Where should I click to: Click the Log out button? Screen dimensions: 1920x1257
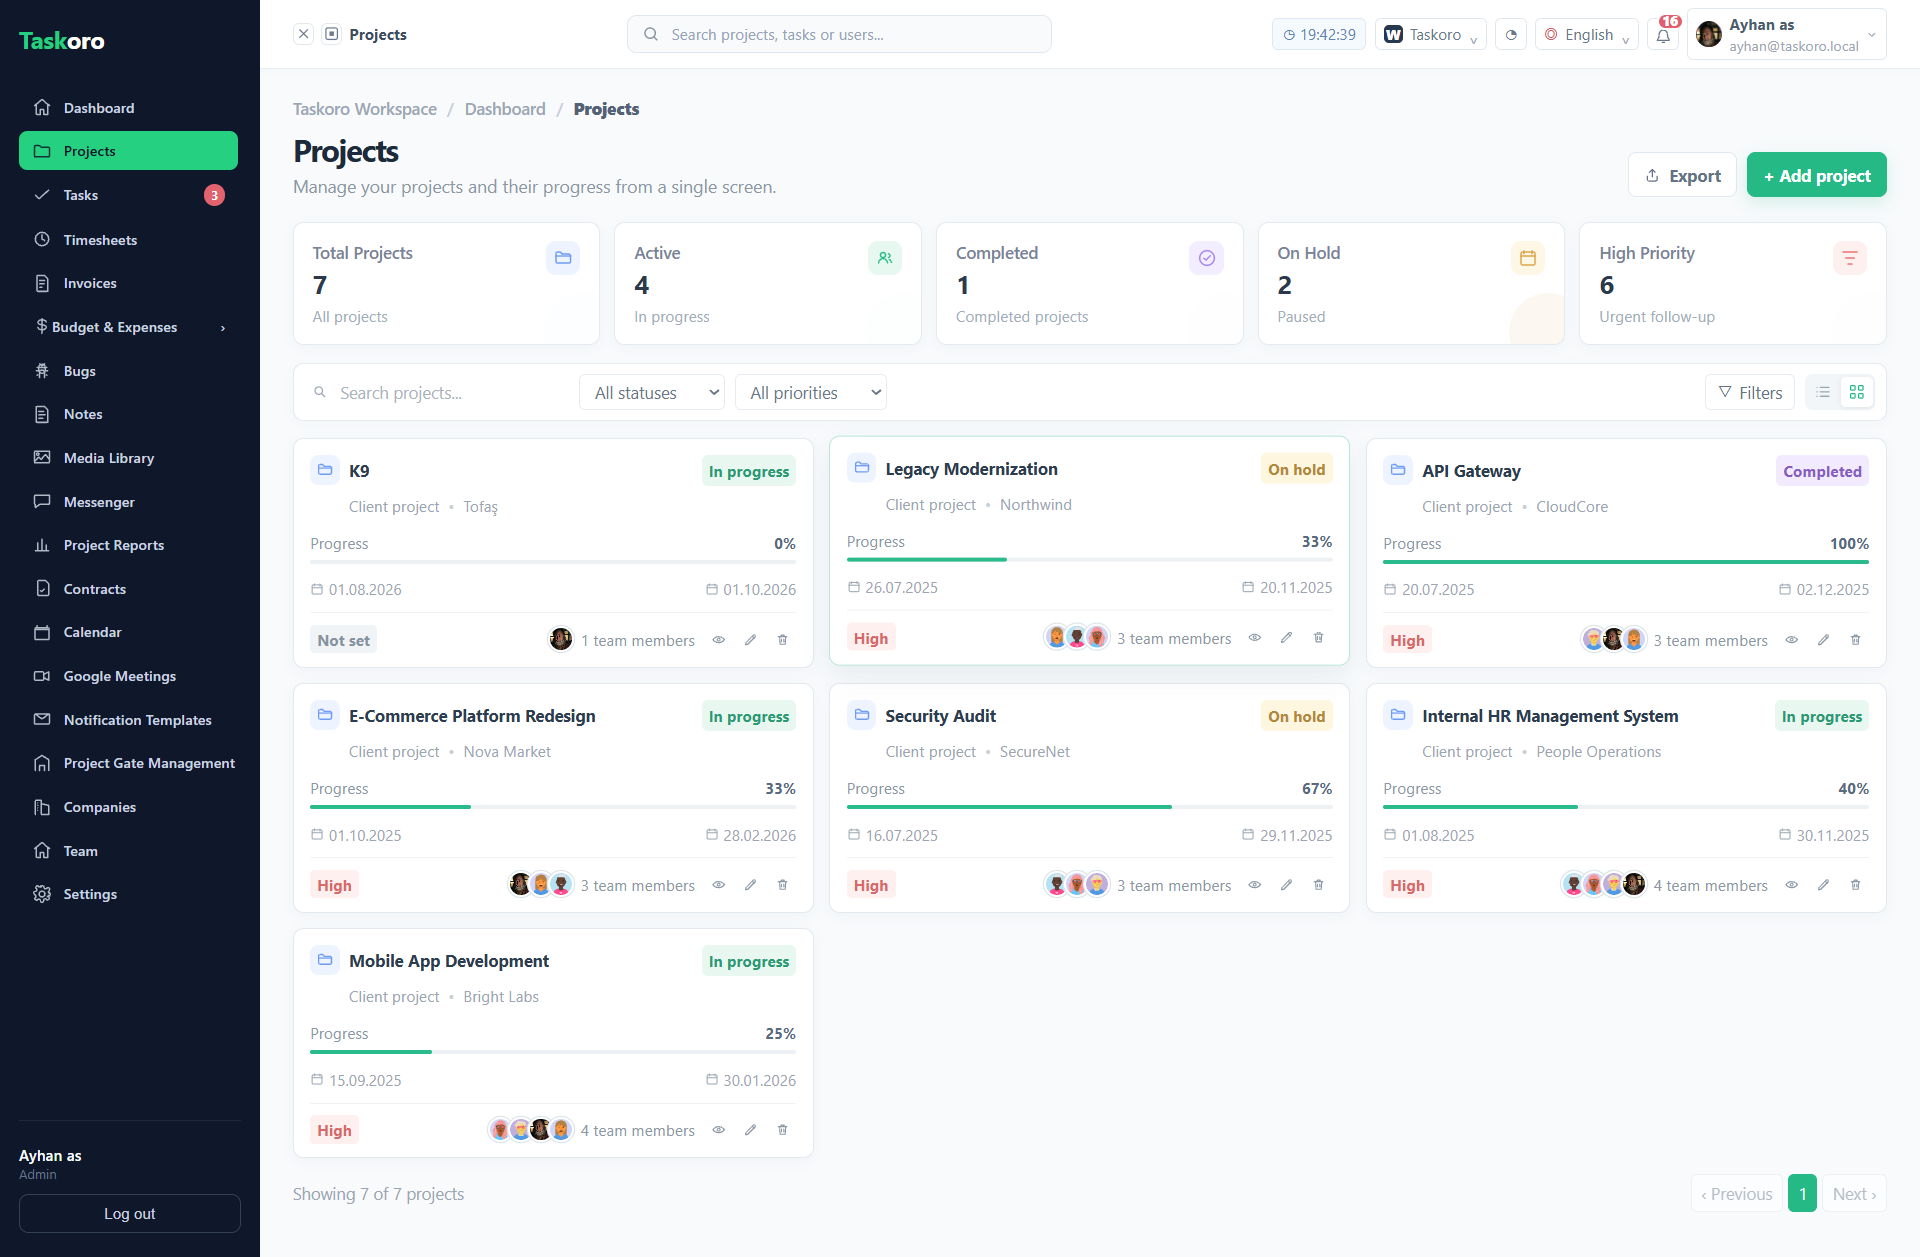[130, 1213]
